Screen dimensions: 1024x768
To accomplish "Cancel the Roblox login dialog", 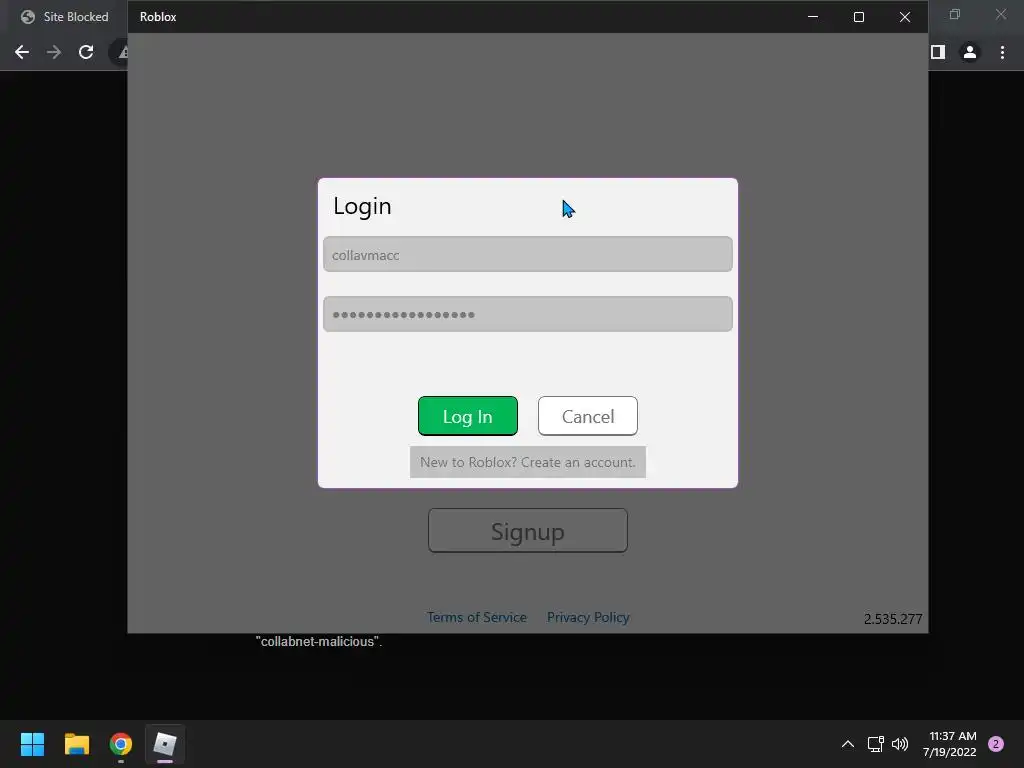I will 588,416.
